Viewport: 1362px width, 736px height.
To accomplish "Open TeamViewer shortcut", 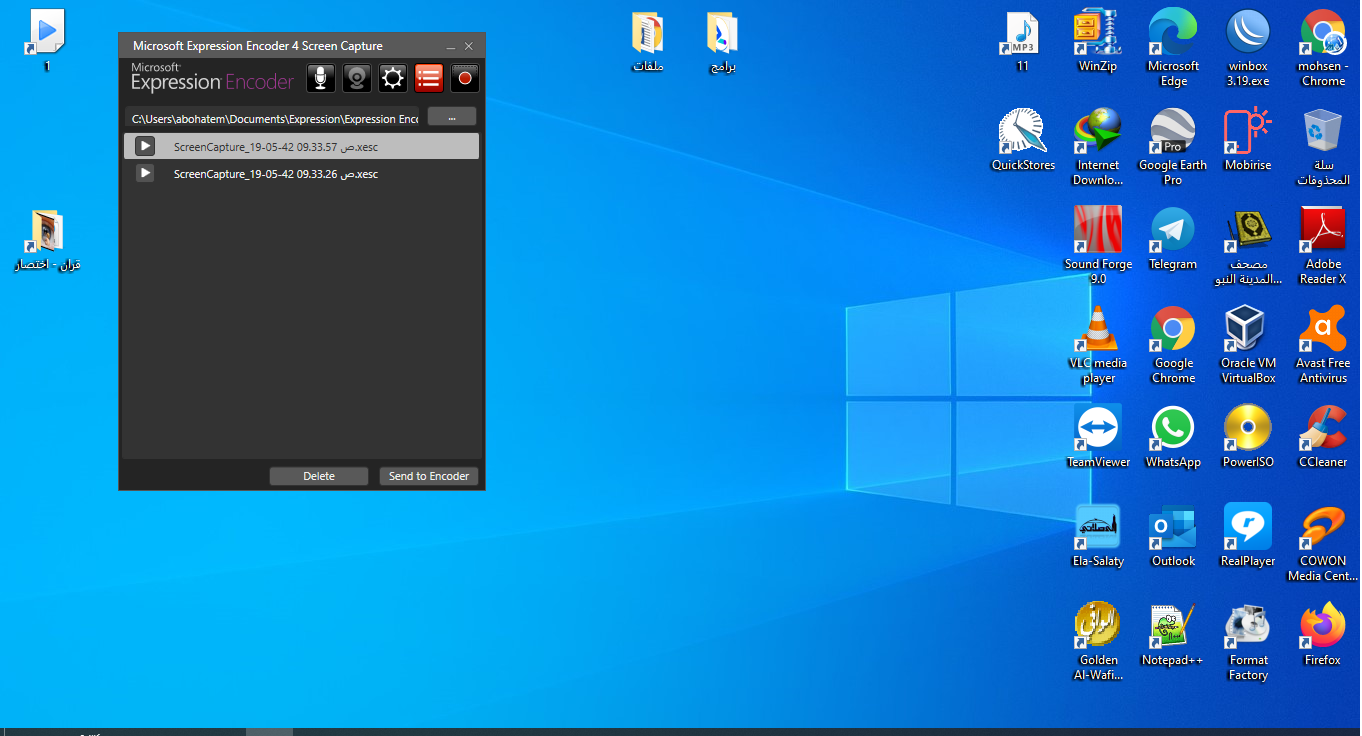I will (x=1098, y=436).
